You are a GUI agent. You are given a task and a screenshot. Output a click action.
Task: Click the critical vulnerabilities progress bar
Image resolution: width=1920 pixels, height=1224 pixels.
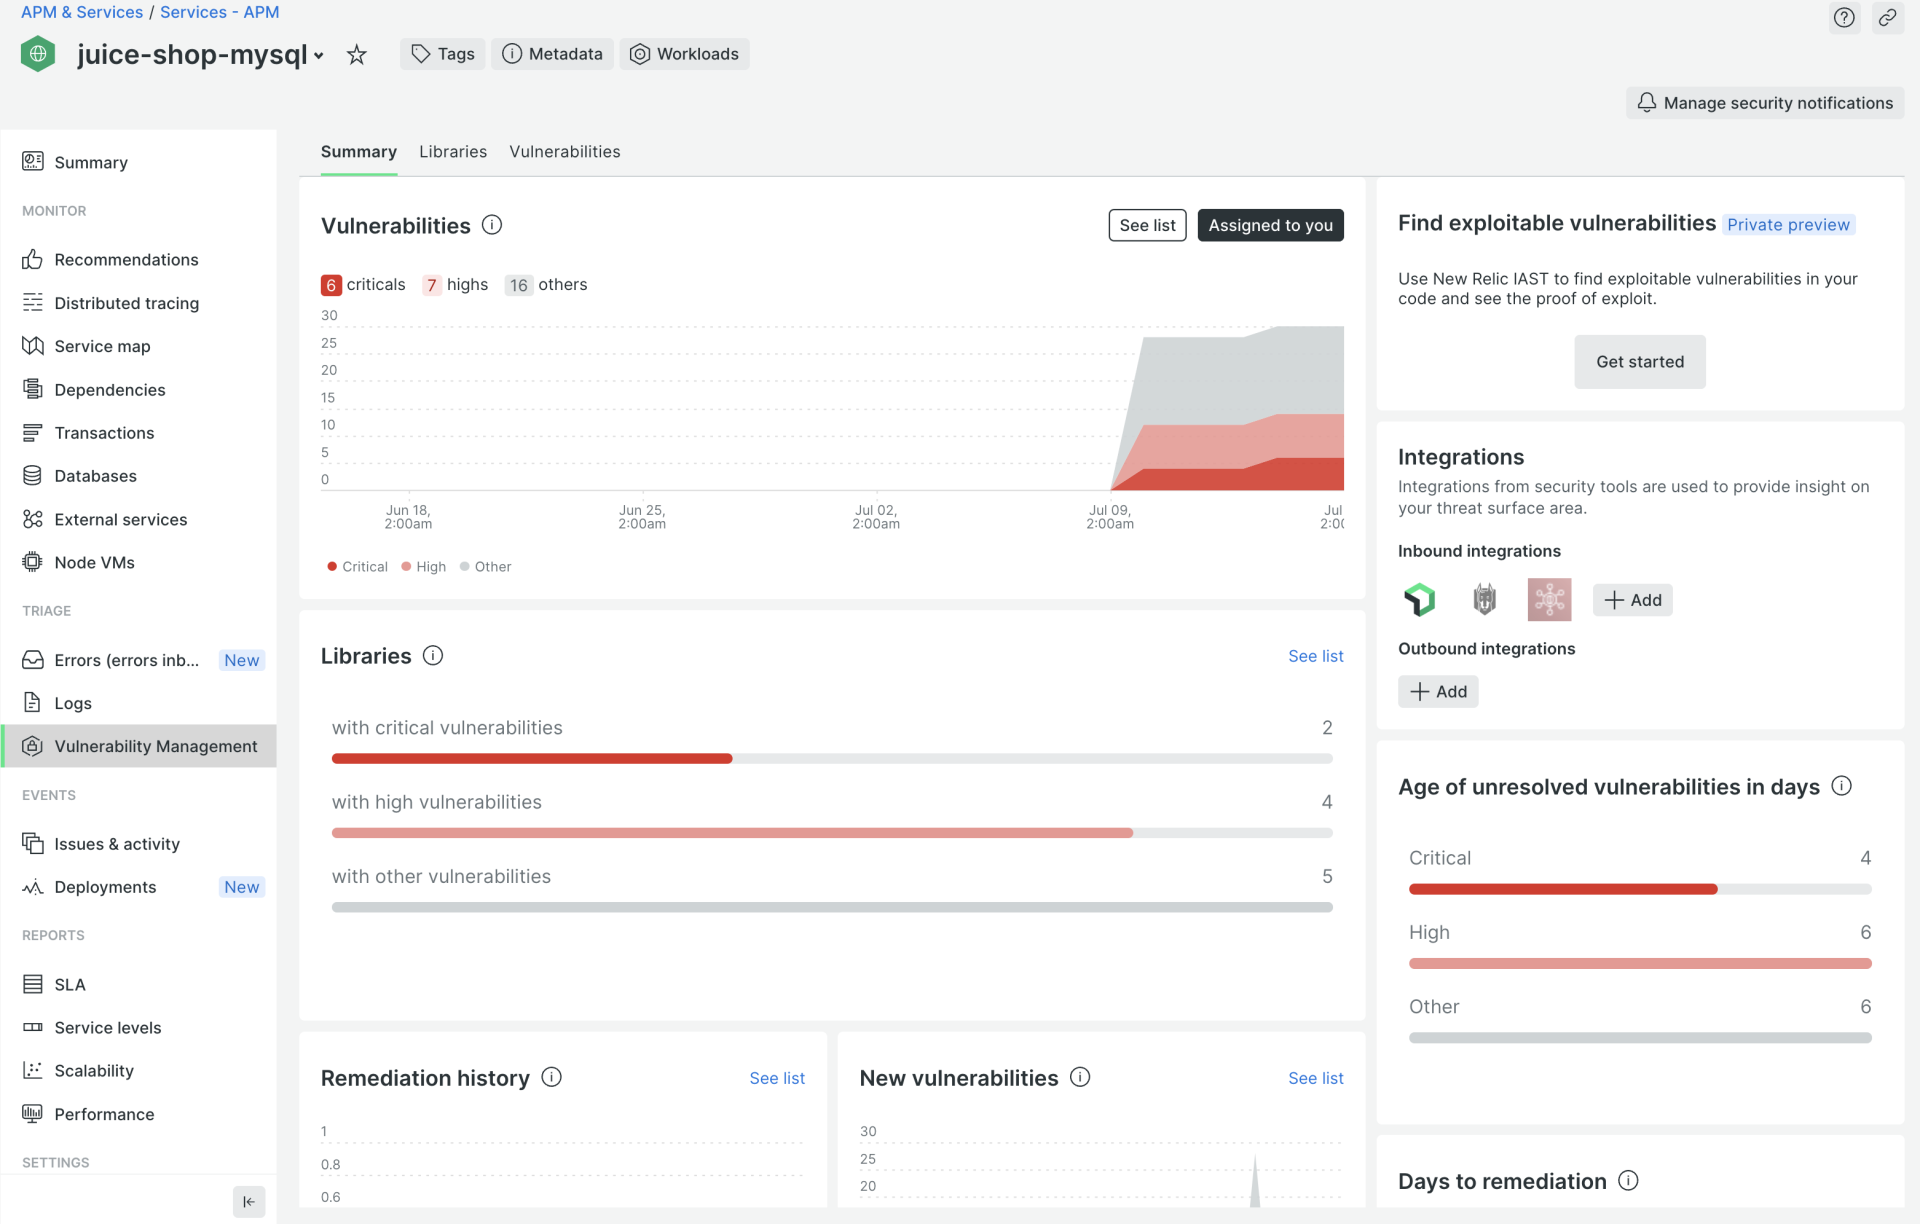830,758
